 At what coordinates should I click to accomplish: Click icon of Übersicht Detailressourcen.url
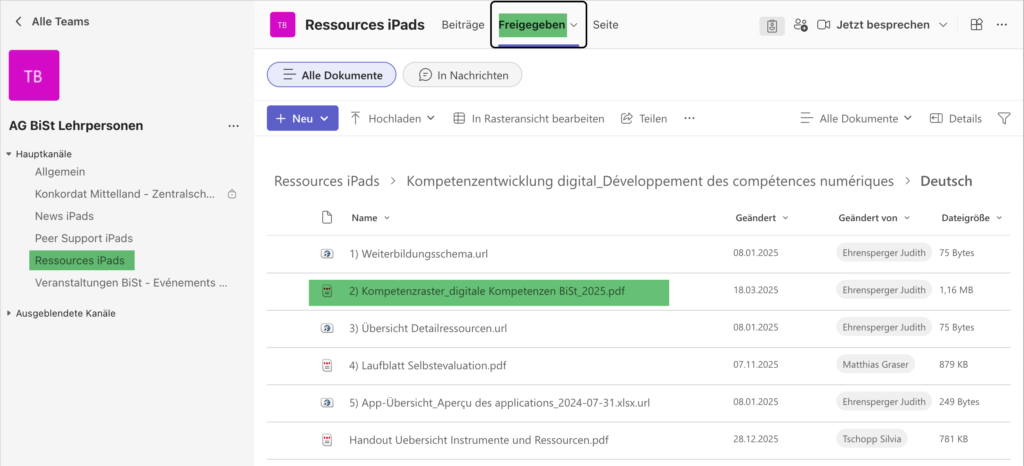pos(327,328)
